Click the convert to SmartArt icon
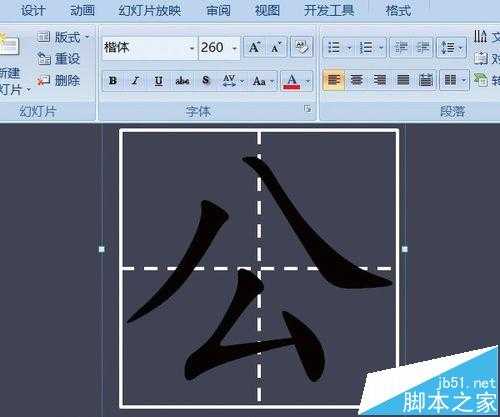The image size is (500, 417). pos(481,80)
